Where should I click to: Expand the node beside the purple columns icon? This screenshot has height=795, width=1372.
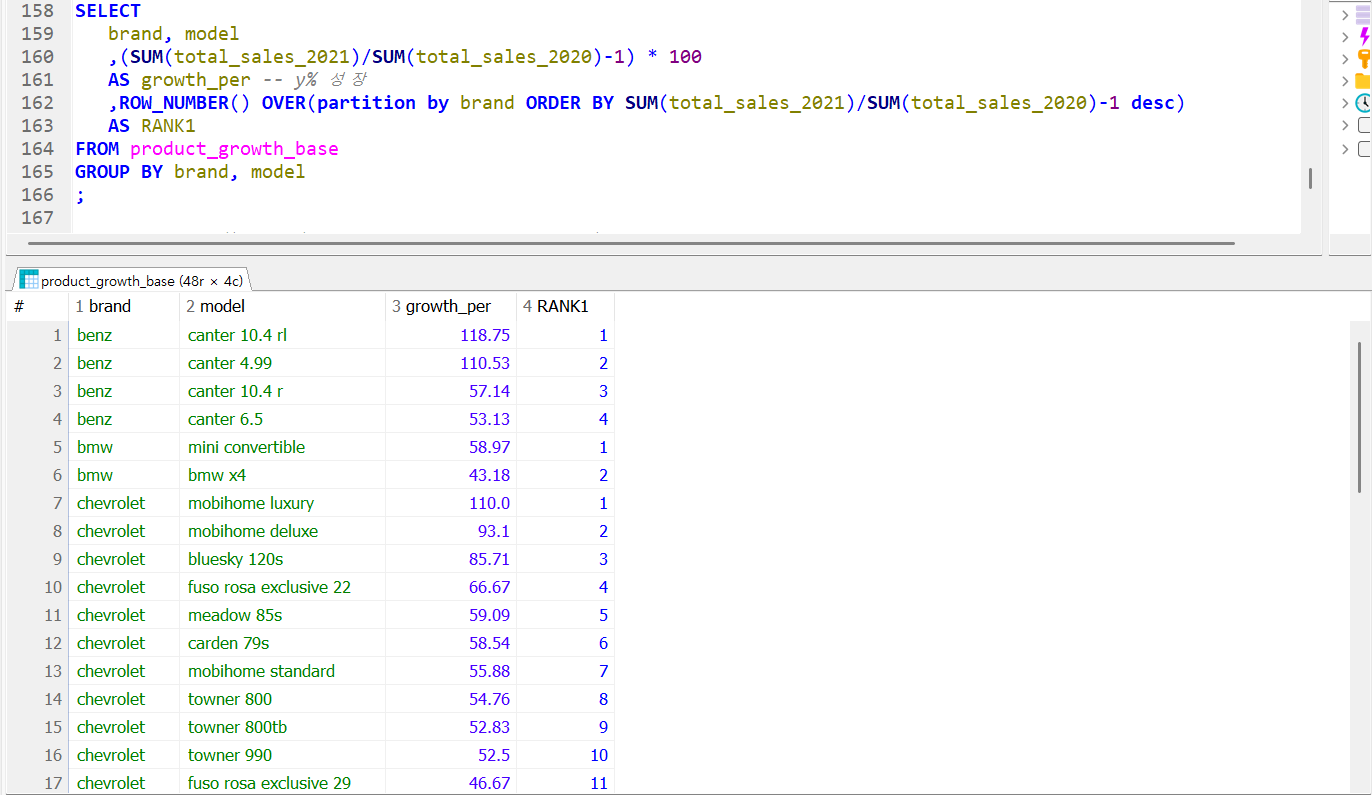(1345, 14)
